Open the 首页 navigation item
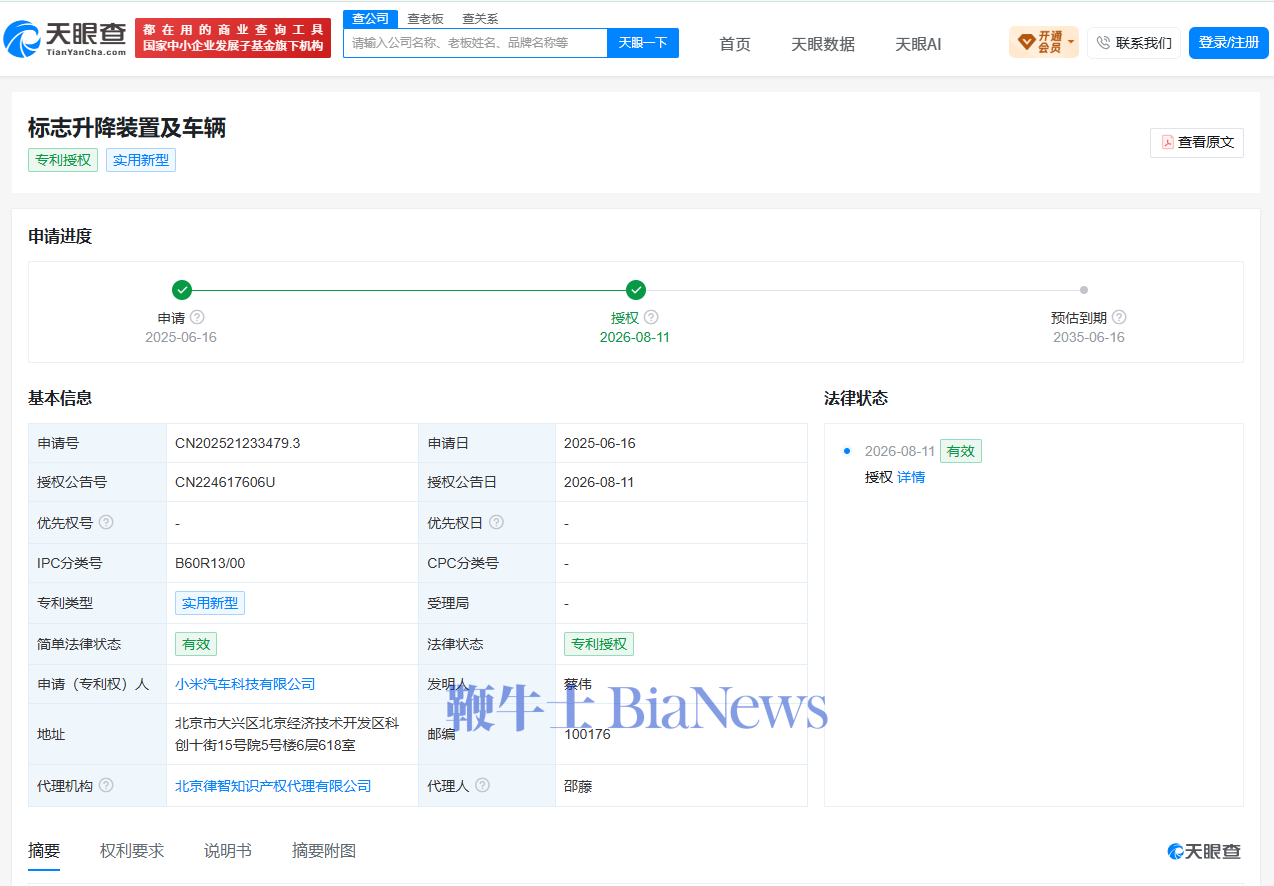Image resolution: width=1274 pixels, height=886 pixels. [x=735, y=44]
